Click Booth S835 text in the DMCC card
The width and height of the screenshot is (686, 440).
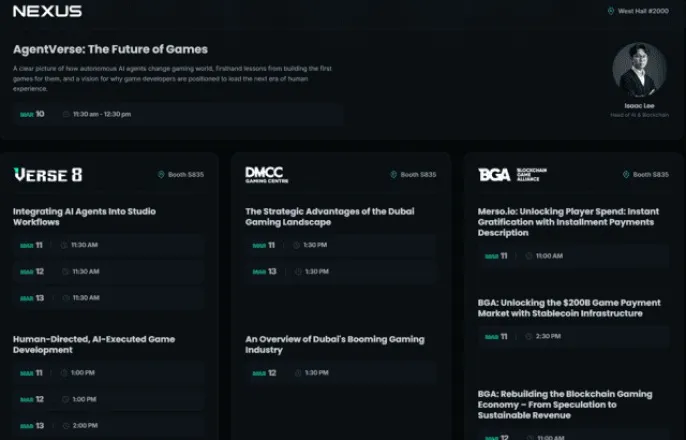coord(418,175)
